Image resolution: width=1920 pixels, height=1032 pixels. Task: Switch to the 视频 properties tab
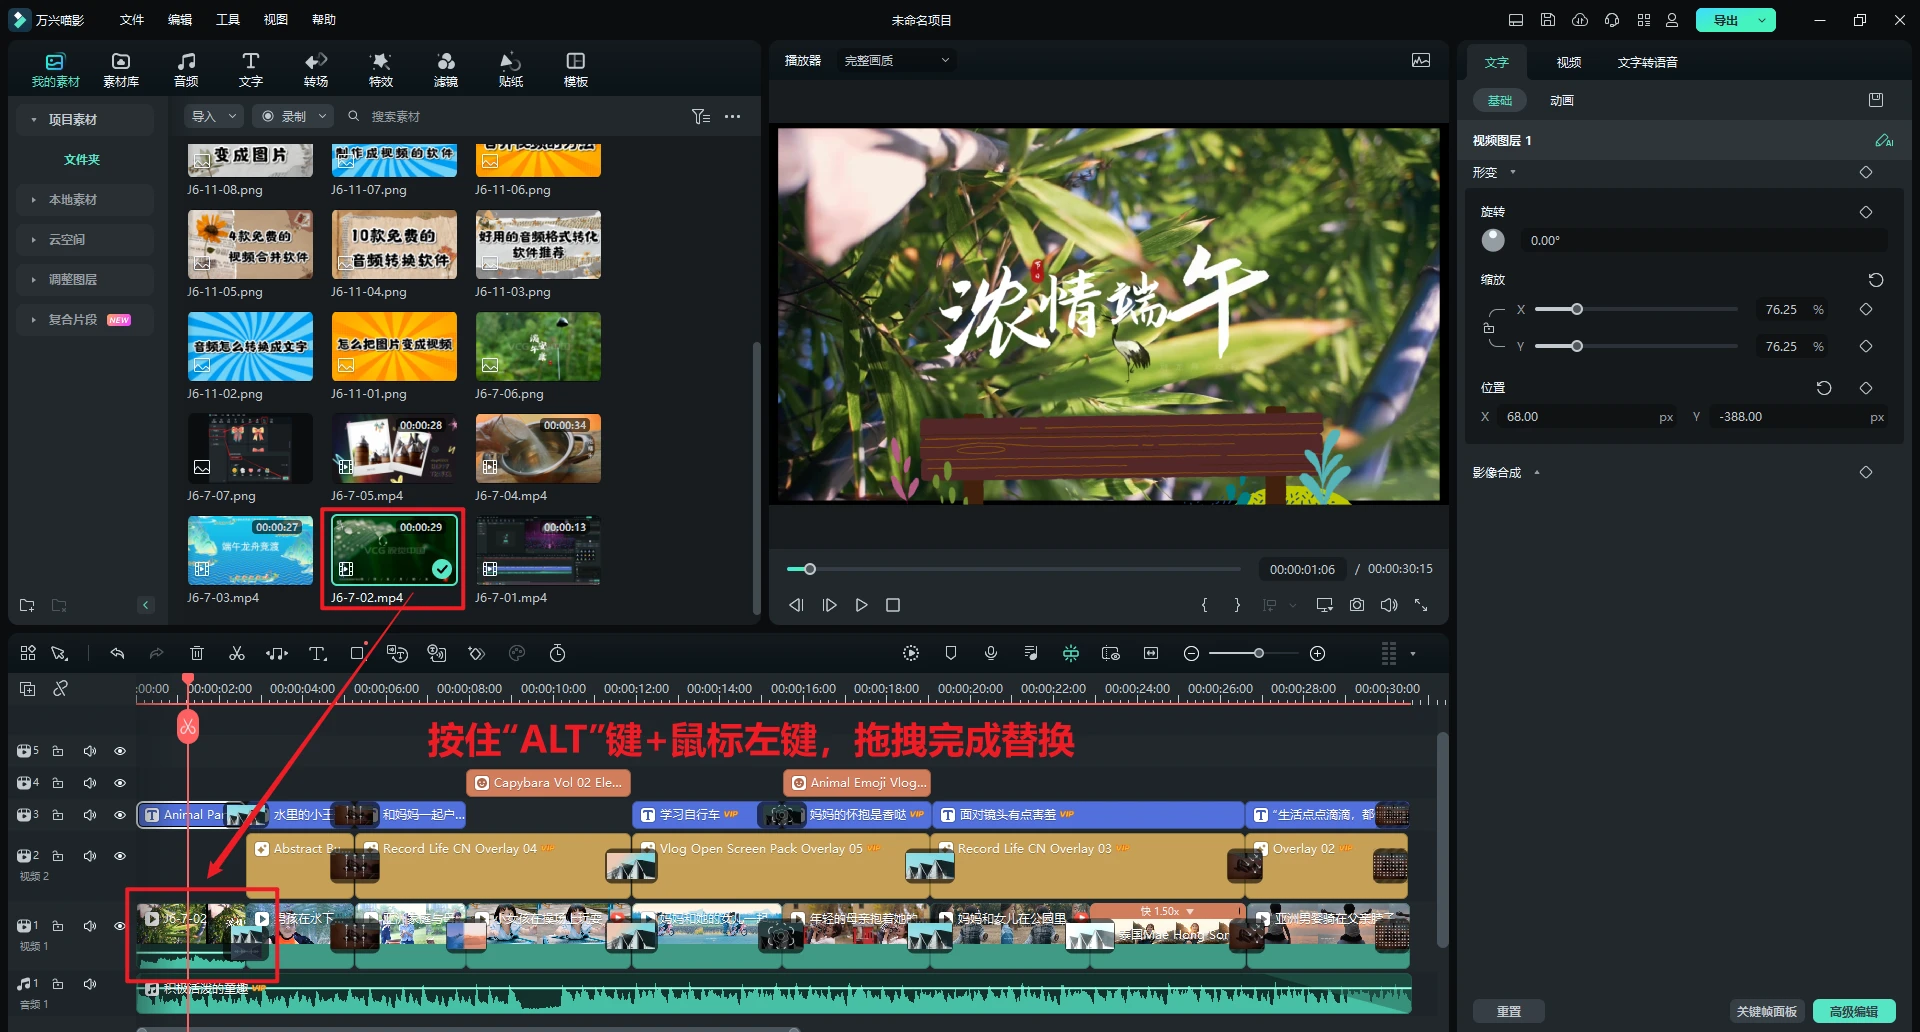tap(1569, 62)
